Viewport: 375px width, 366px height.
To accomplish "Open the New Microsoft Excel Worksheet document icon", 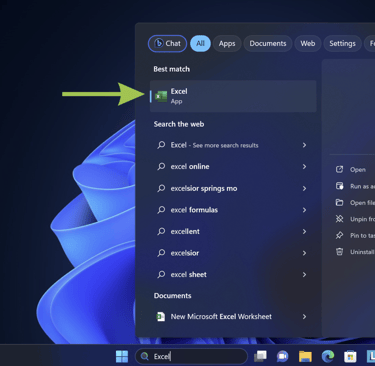I will coord(161,317).
